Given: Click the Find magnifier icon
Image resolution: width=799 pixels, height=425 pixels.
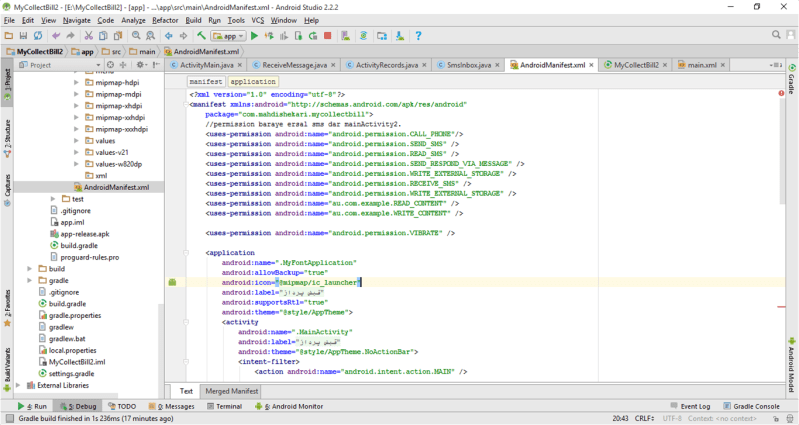Looking at the screenshot, I should [136, 36].
